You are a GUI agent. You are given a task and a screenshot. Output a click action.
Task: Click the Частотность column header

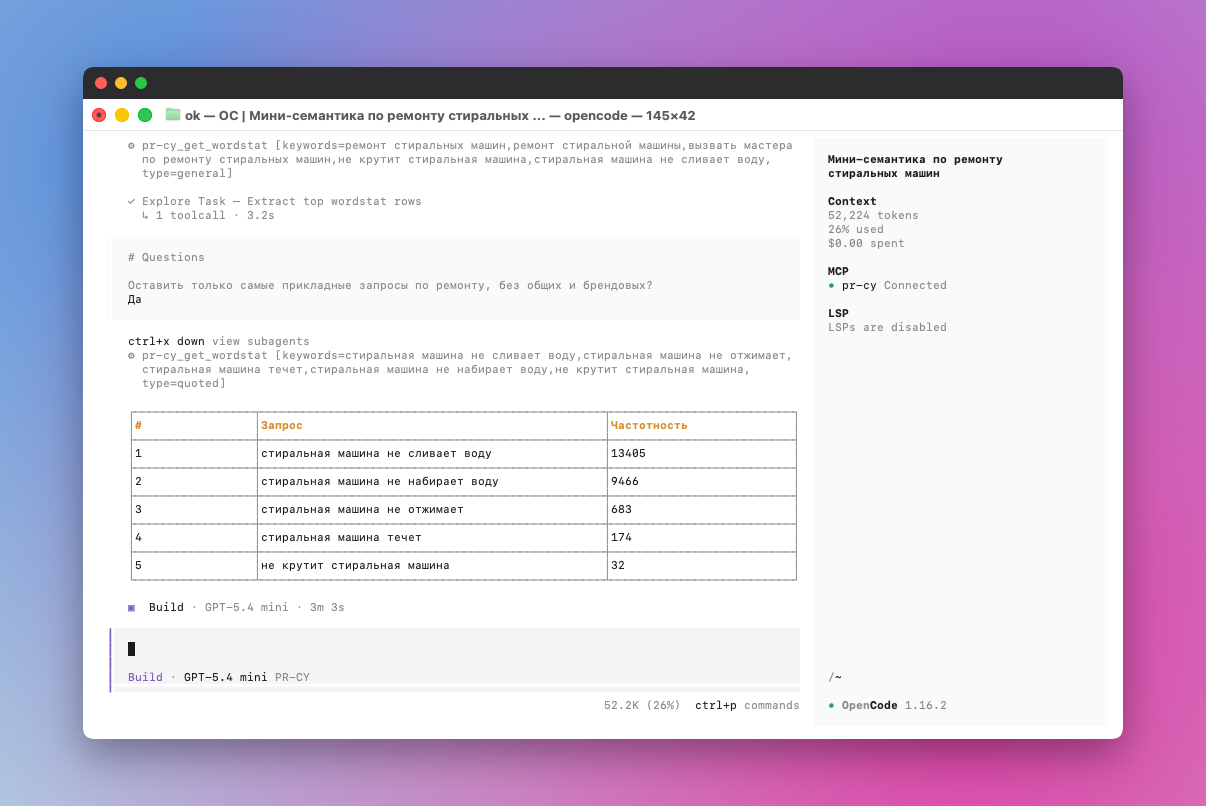[x=649, y=425]
